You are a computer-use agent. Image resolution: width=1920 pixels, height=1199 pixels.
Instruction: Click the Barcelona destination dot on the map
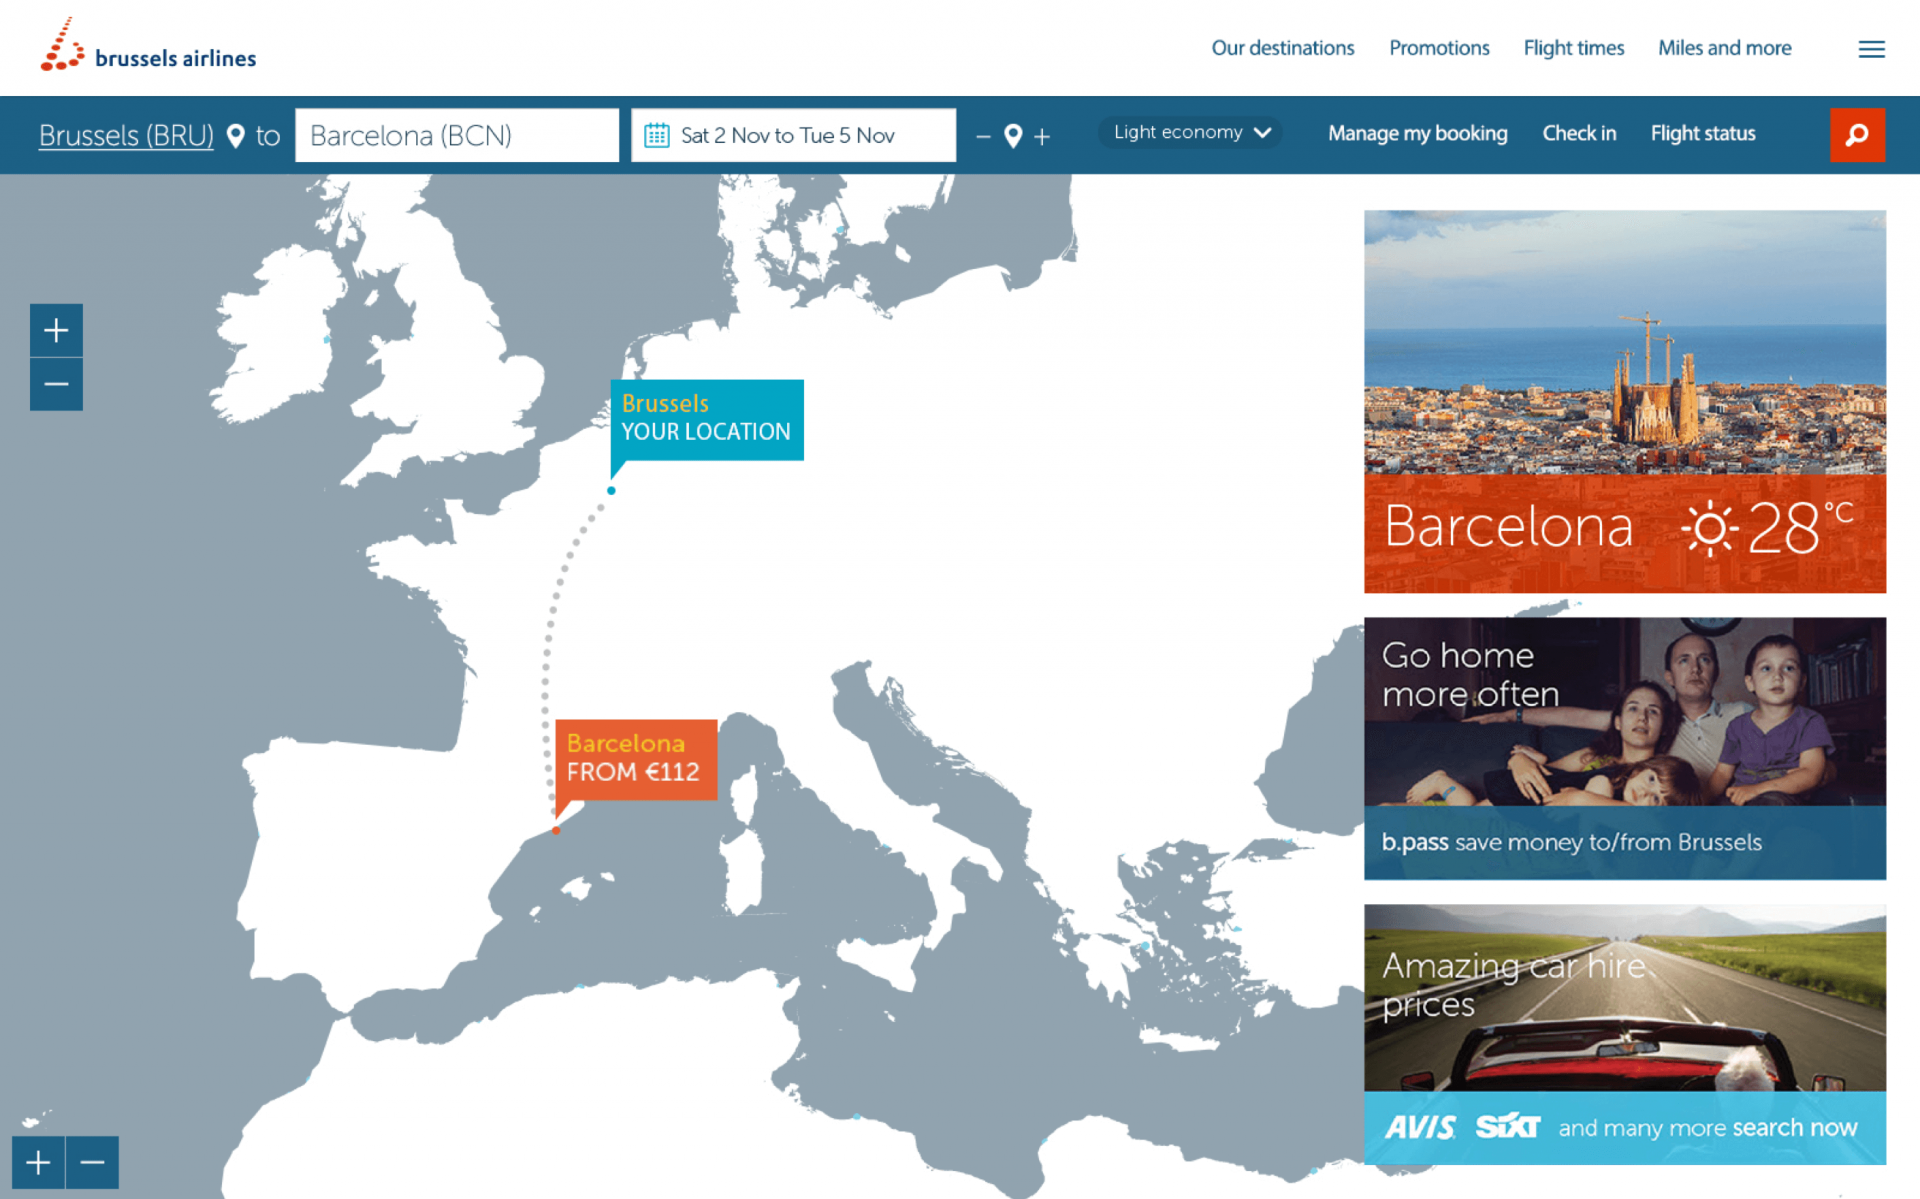[x=556, y=830]
